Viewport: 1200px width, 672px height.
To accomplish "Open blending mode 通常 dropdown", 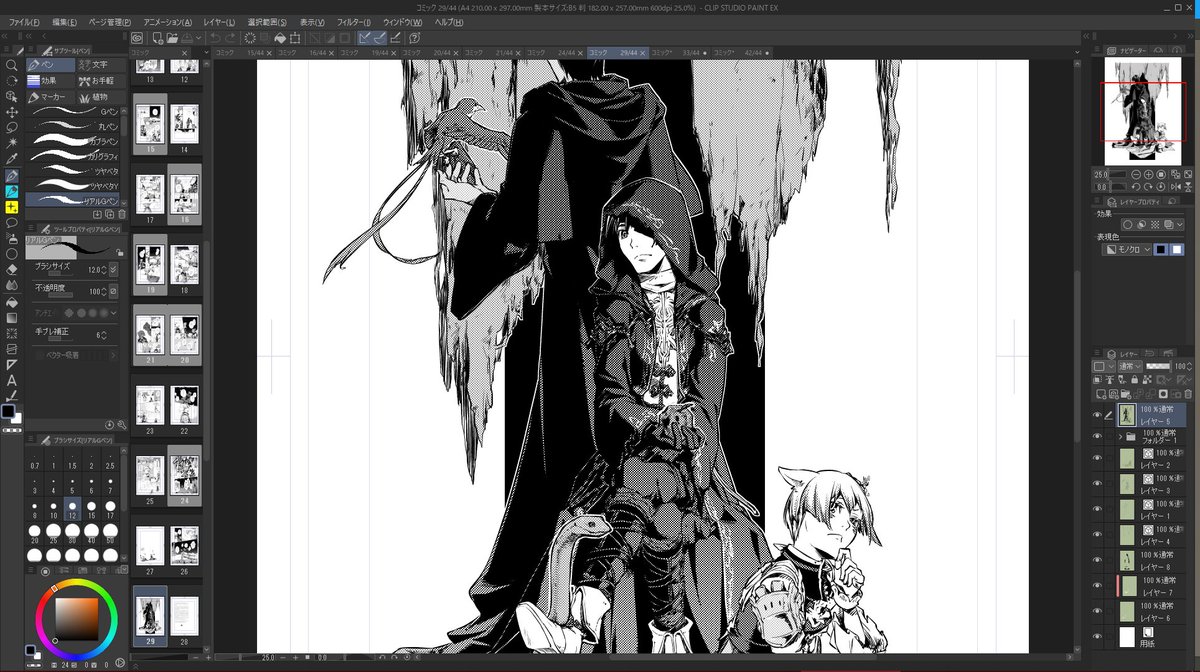I will (x=1130, y=367).
